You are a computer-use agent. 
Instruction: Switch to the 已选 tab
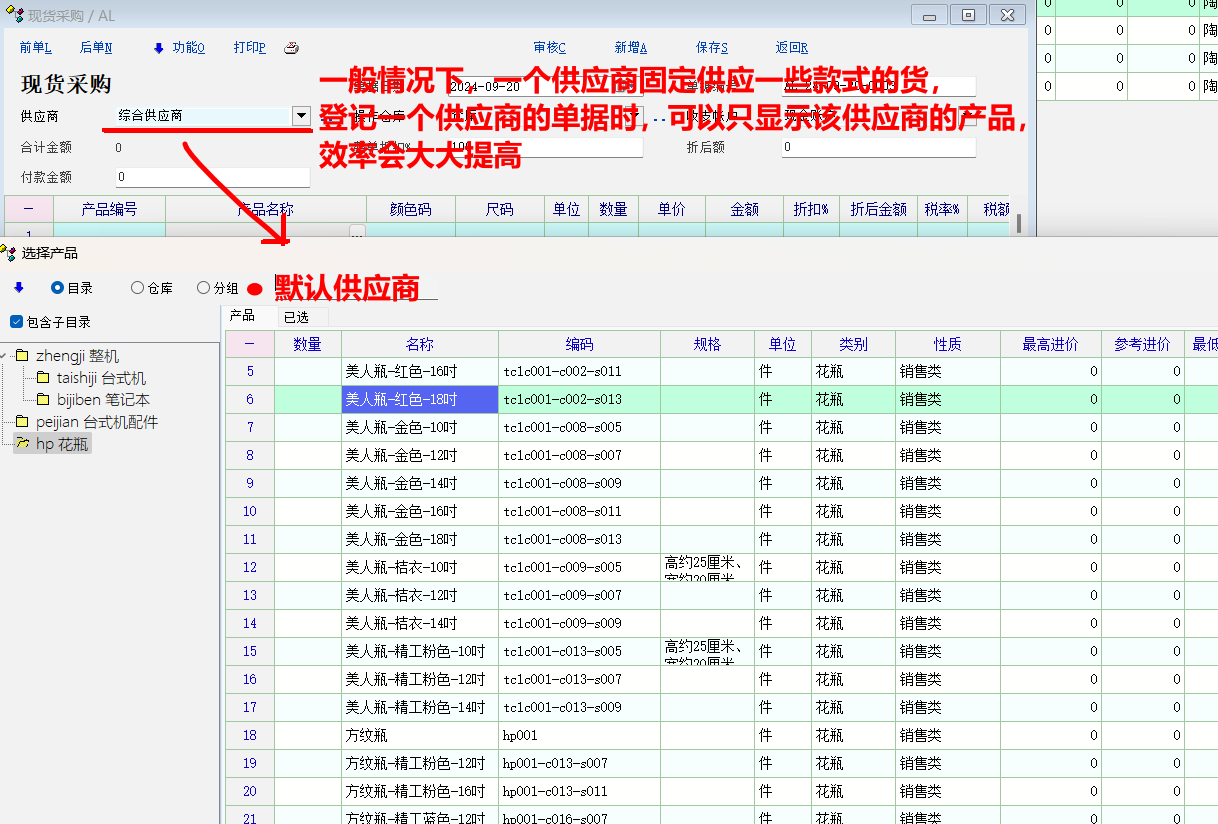pos(296,317)
